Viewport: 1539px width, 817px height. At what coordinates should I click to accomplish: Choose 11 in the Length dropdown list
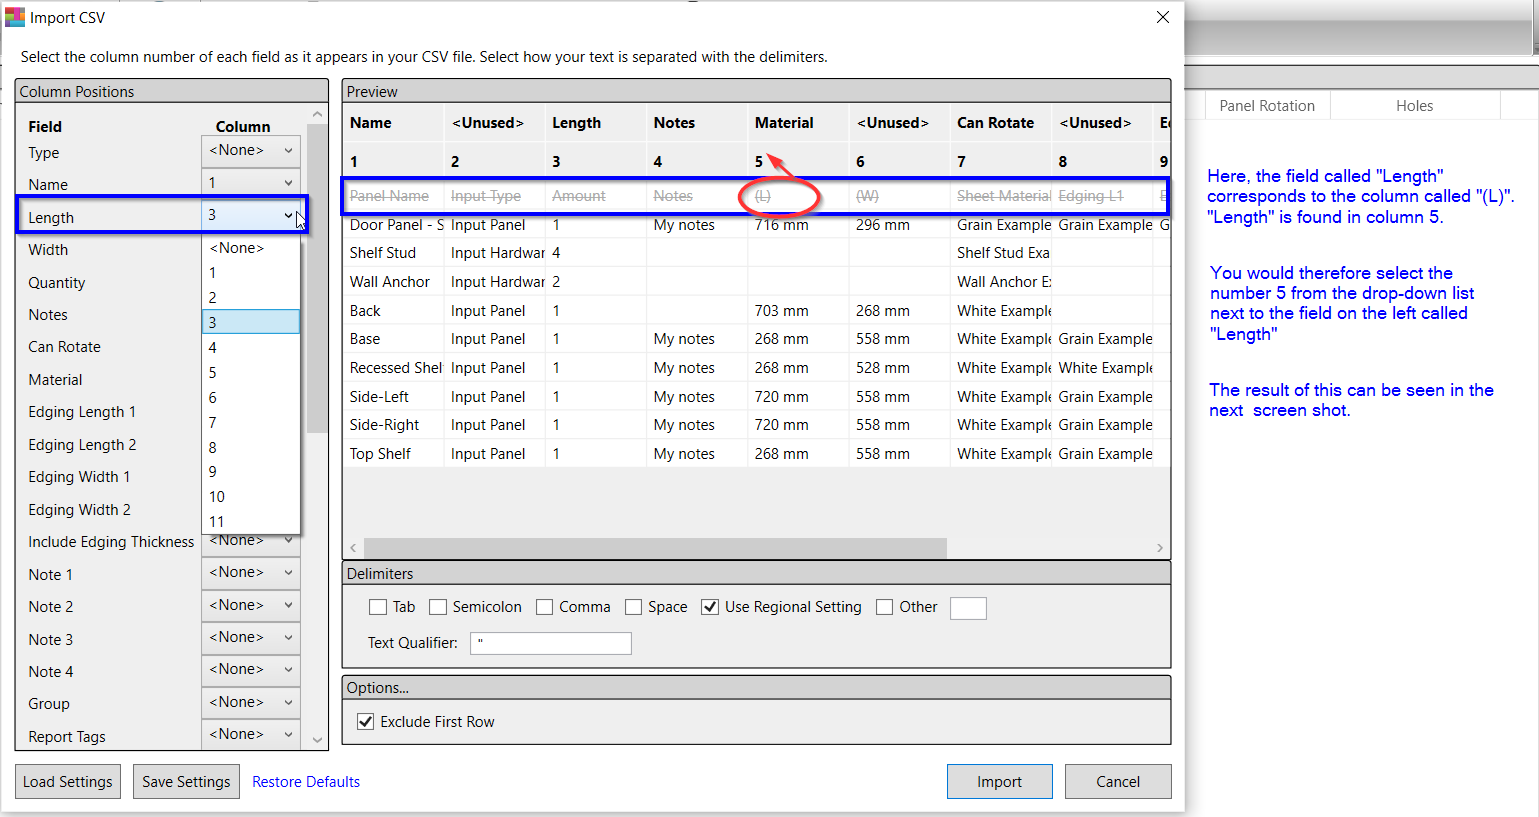pyautogui.click(x=251, y=521)
